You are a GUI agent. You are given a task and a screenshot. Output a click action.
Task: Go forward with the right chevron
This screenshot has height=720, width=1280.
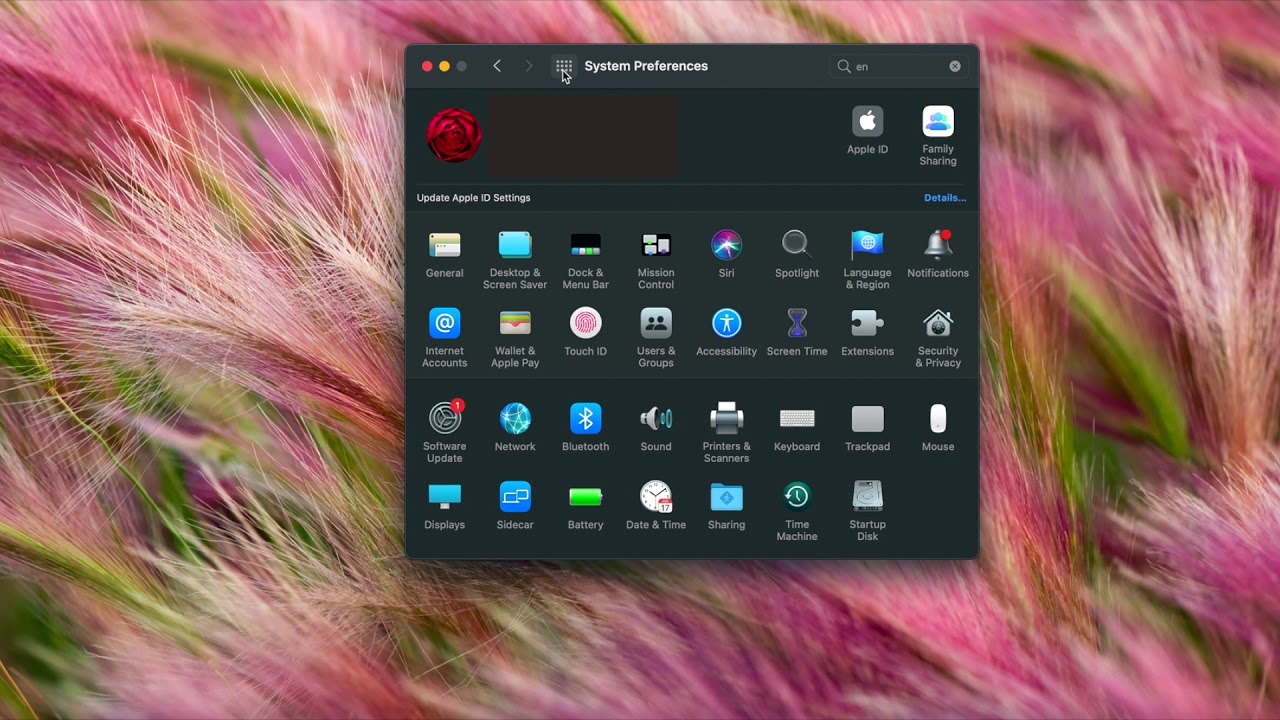529,66
